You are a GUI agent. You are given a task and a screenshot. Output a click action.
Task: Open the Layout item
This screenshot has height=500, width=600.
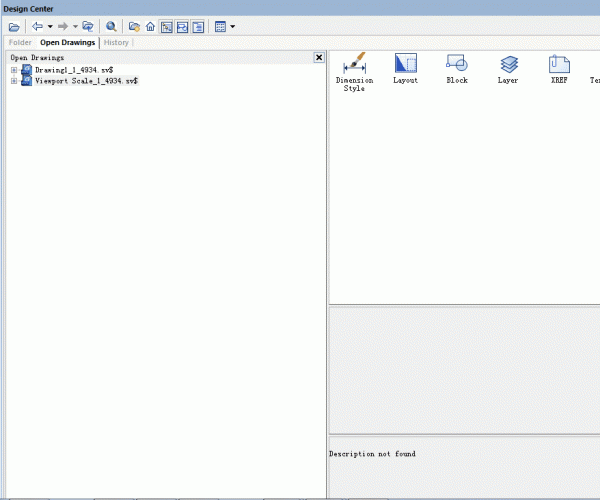406,68
